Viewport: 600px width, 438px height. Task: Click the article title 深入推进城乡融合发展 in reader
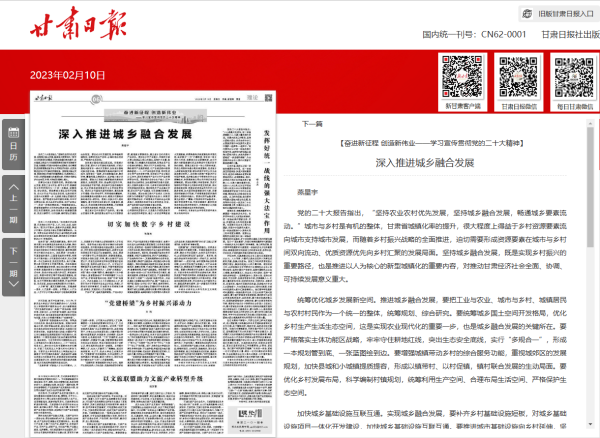pos(425,163)
